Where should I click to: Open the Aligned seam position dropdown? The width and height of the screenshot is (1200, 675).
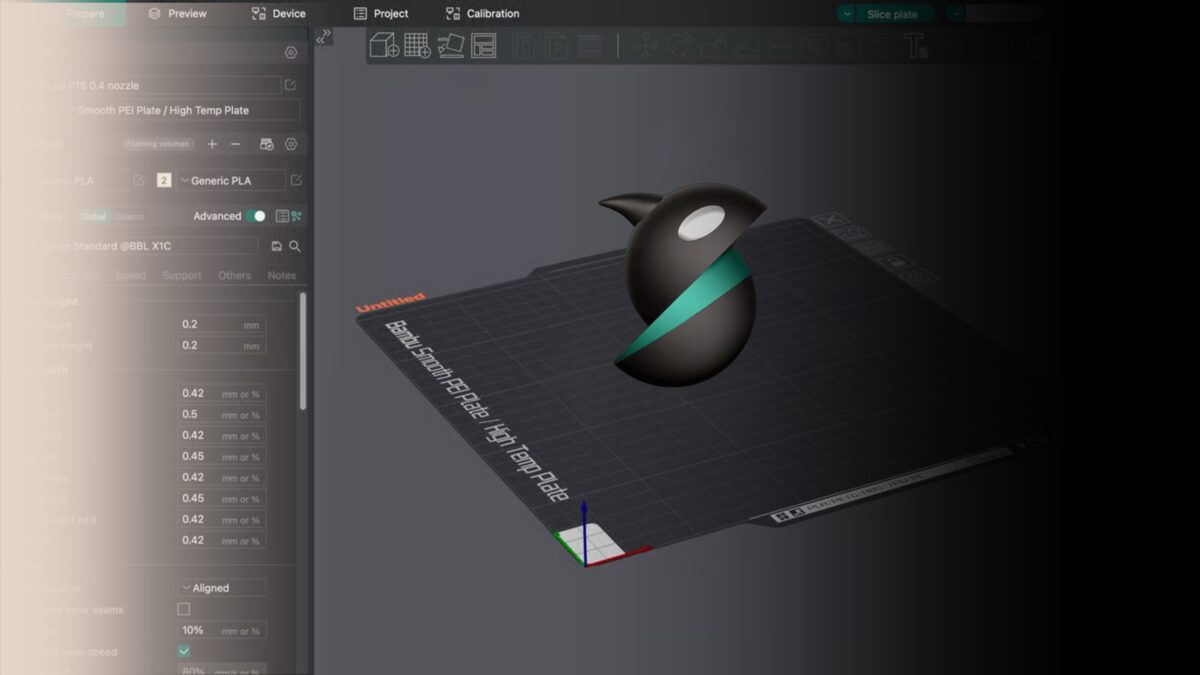point(222,588)
